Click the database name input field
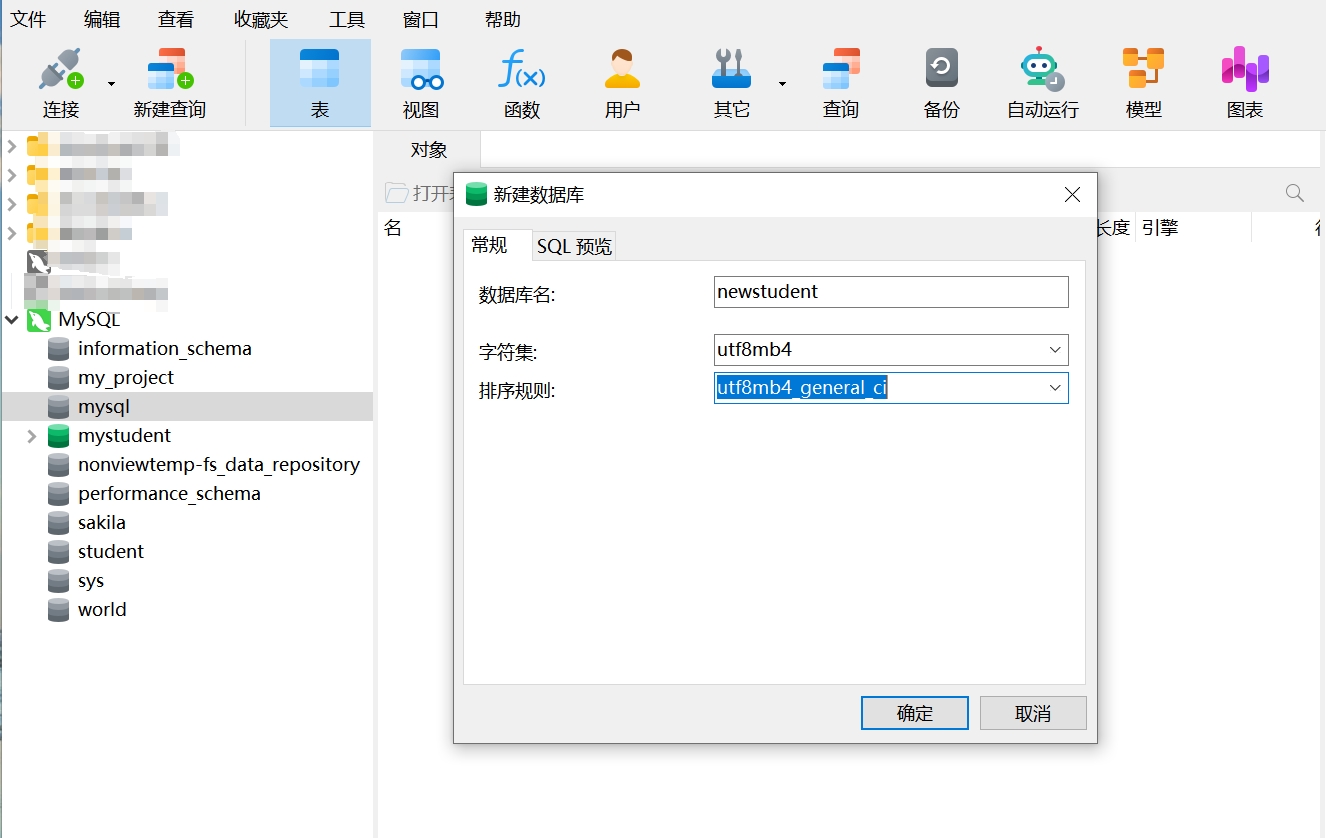 891,292
